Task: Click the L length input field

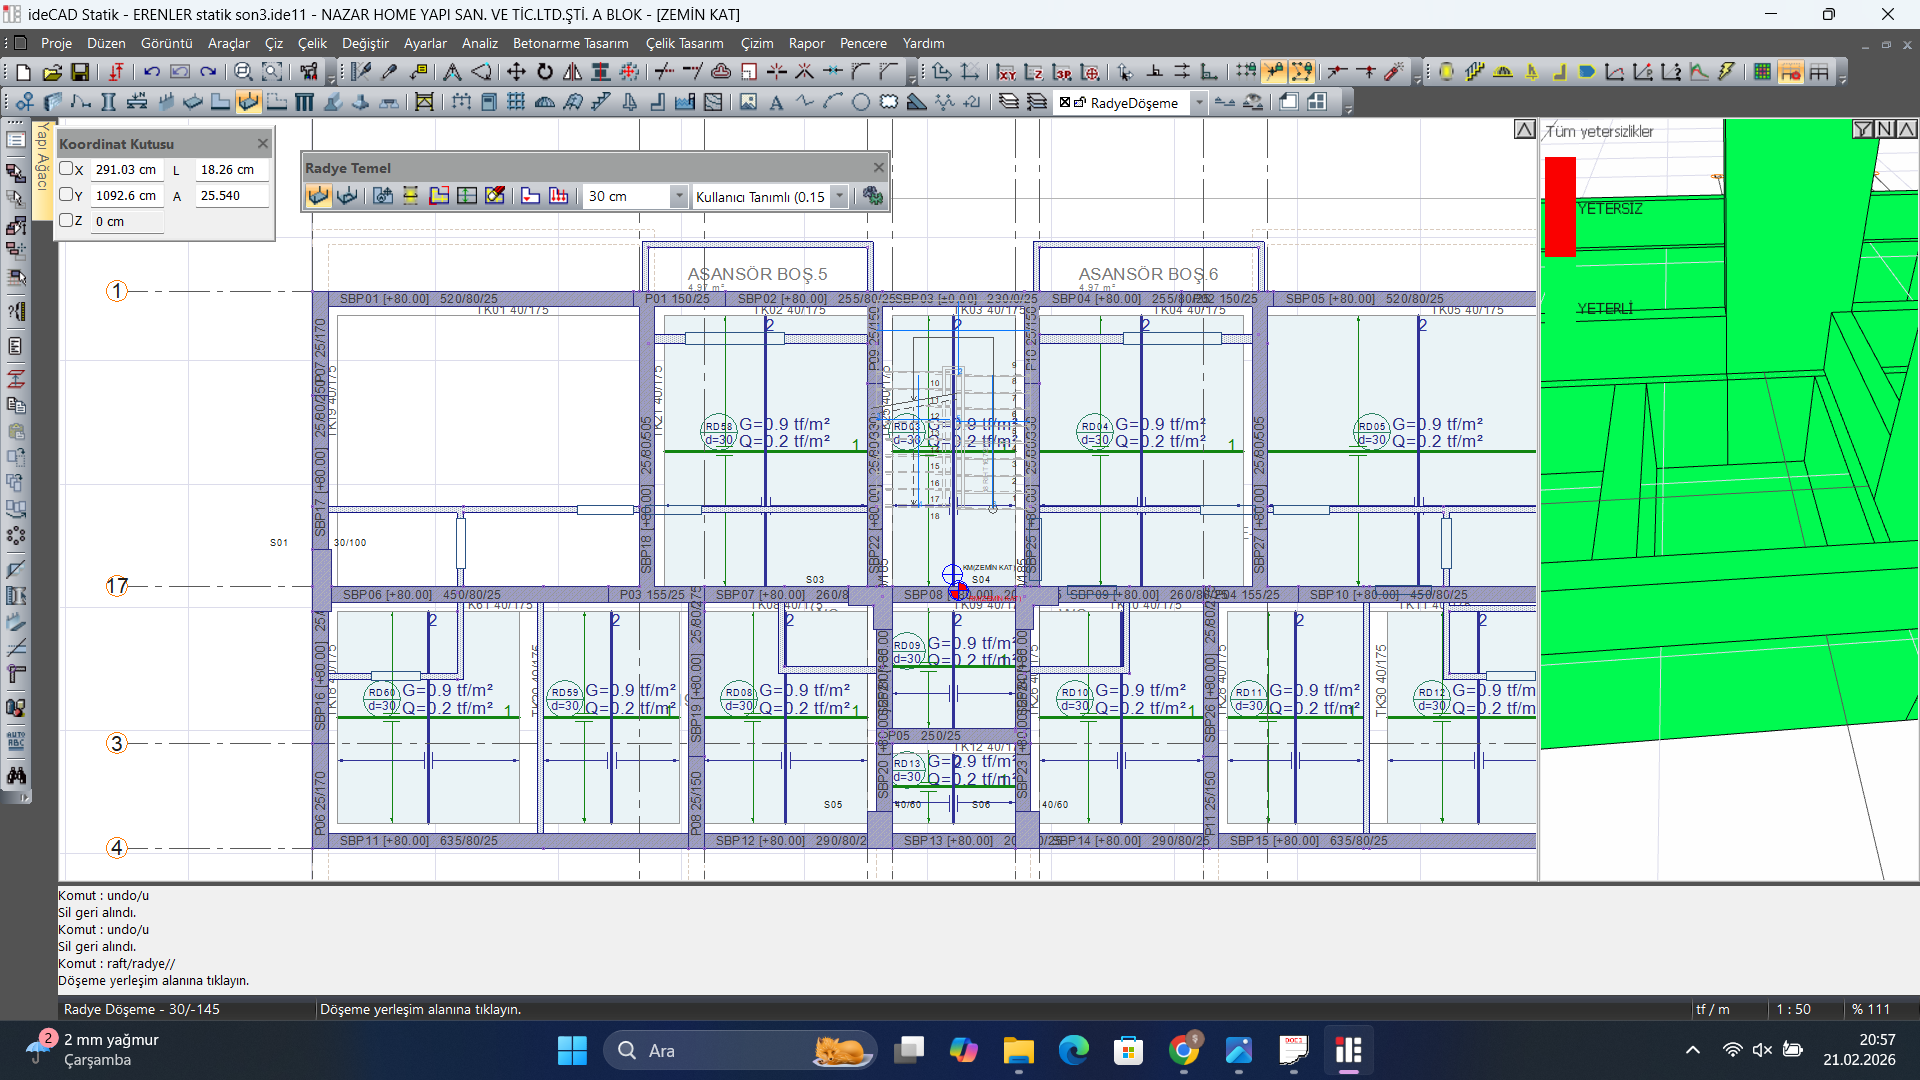Action: [230, 170]
